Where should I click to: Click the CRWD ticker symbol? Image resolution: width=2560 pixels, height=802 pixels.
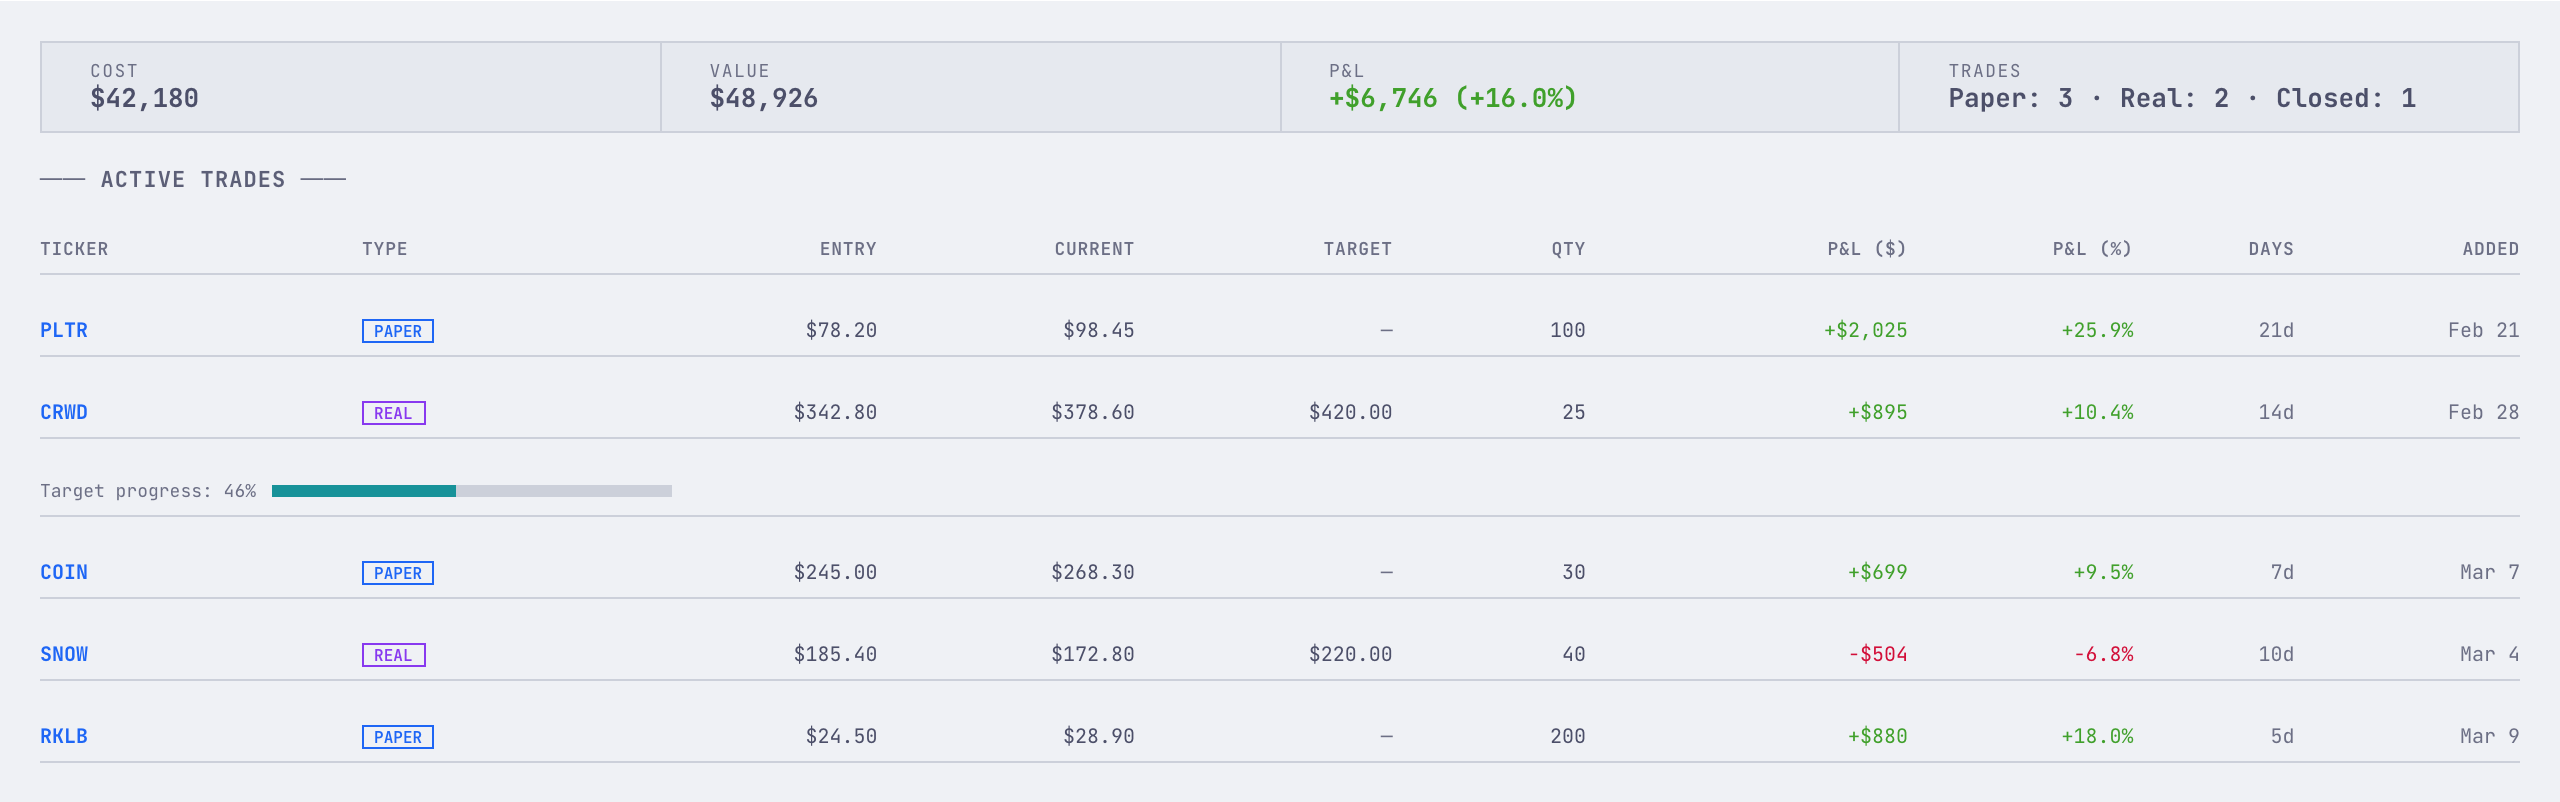coord(63,411)
